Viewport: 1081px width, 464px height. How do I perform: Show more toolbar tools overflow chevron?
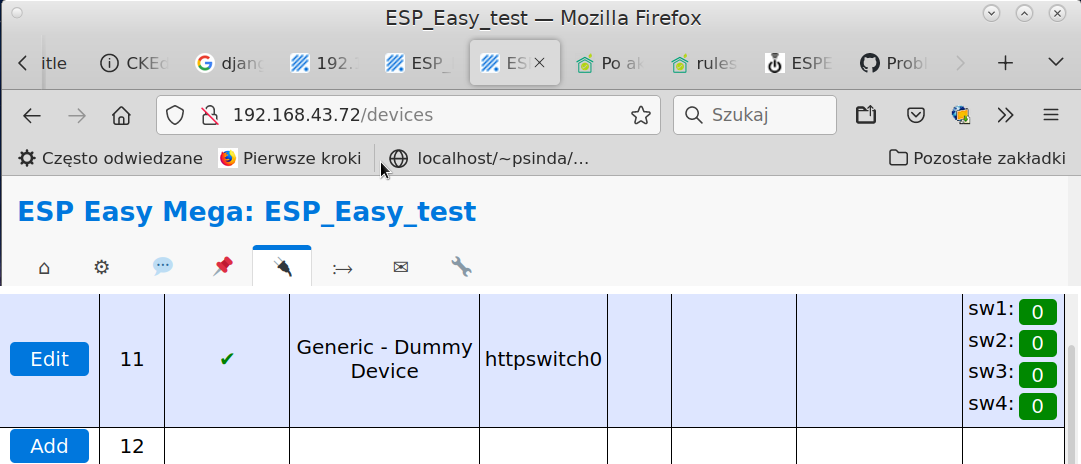1006,115
